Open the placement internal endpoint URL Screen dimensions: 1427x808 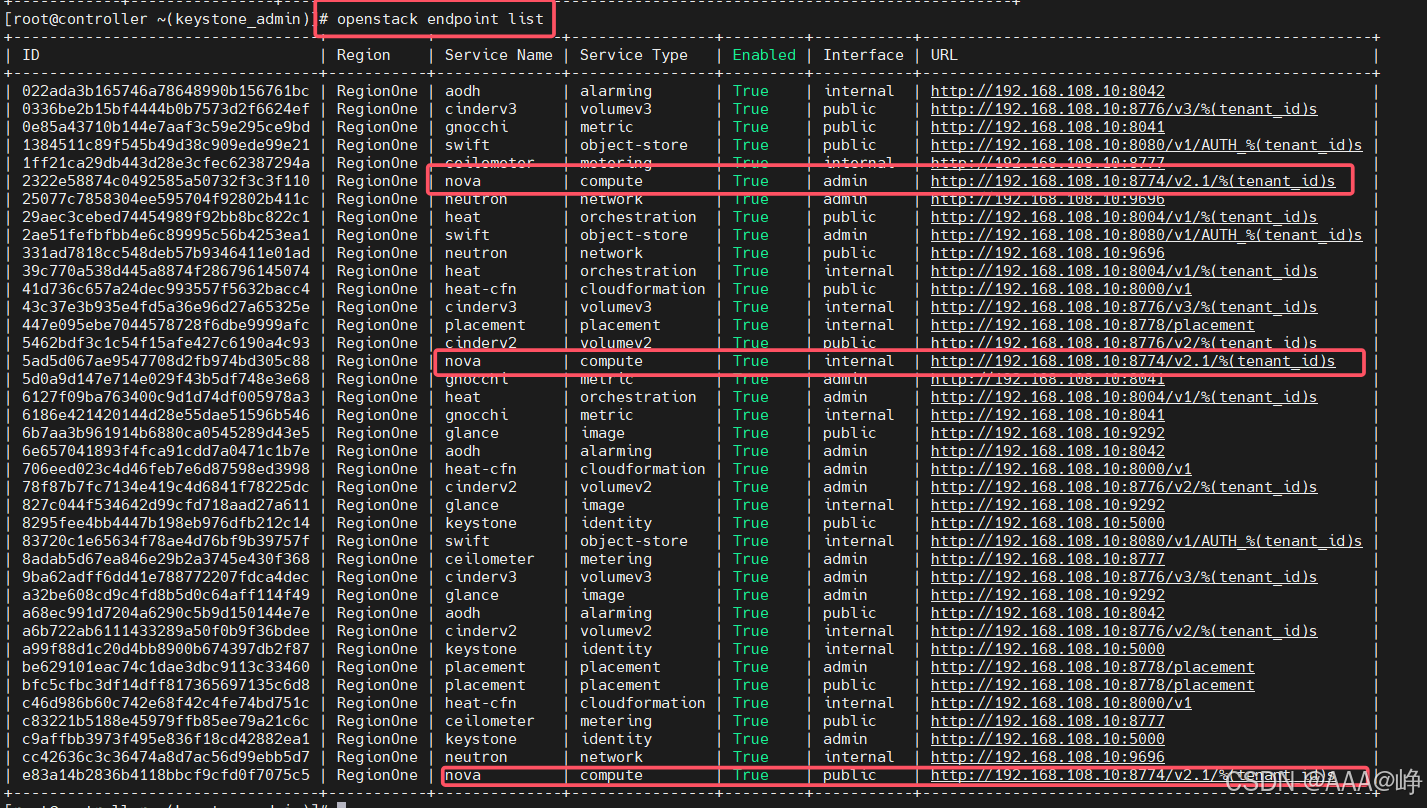pos(1093,325)
